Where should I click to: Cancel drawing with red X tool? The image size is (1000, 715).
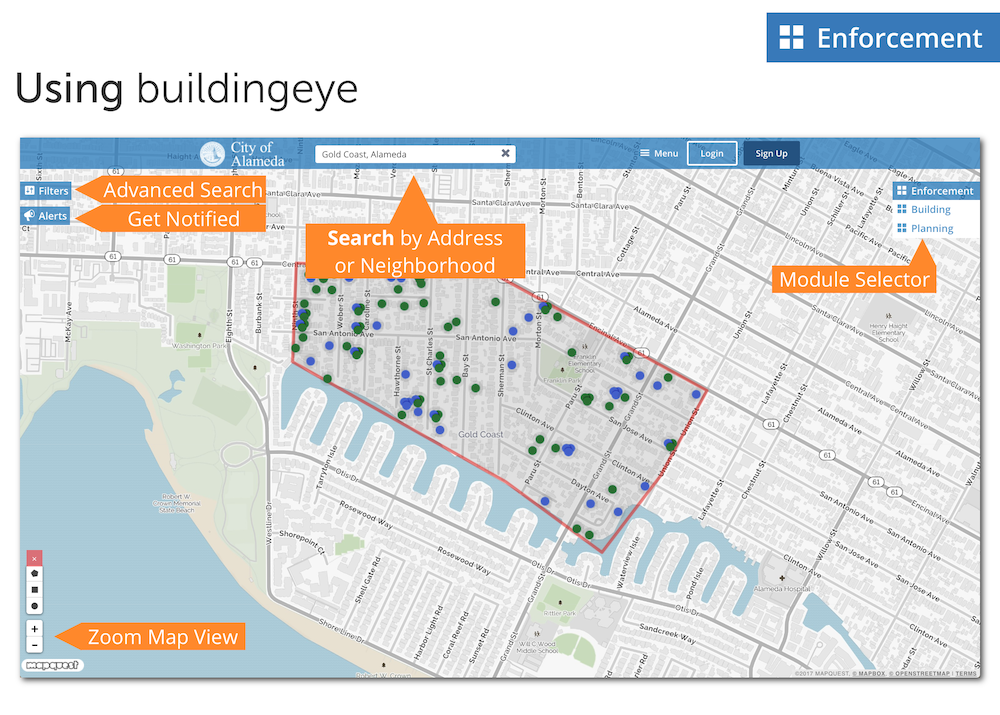point(34,558)
